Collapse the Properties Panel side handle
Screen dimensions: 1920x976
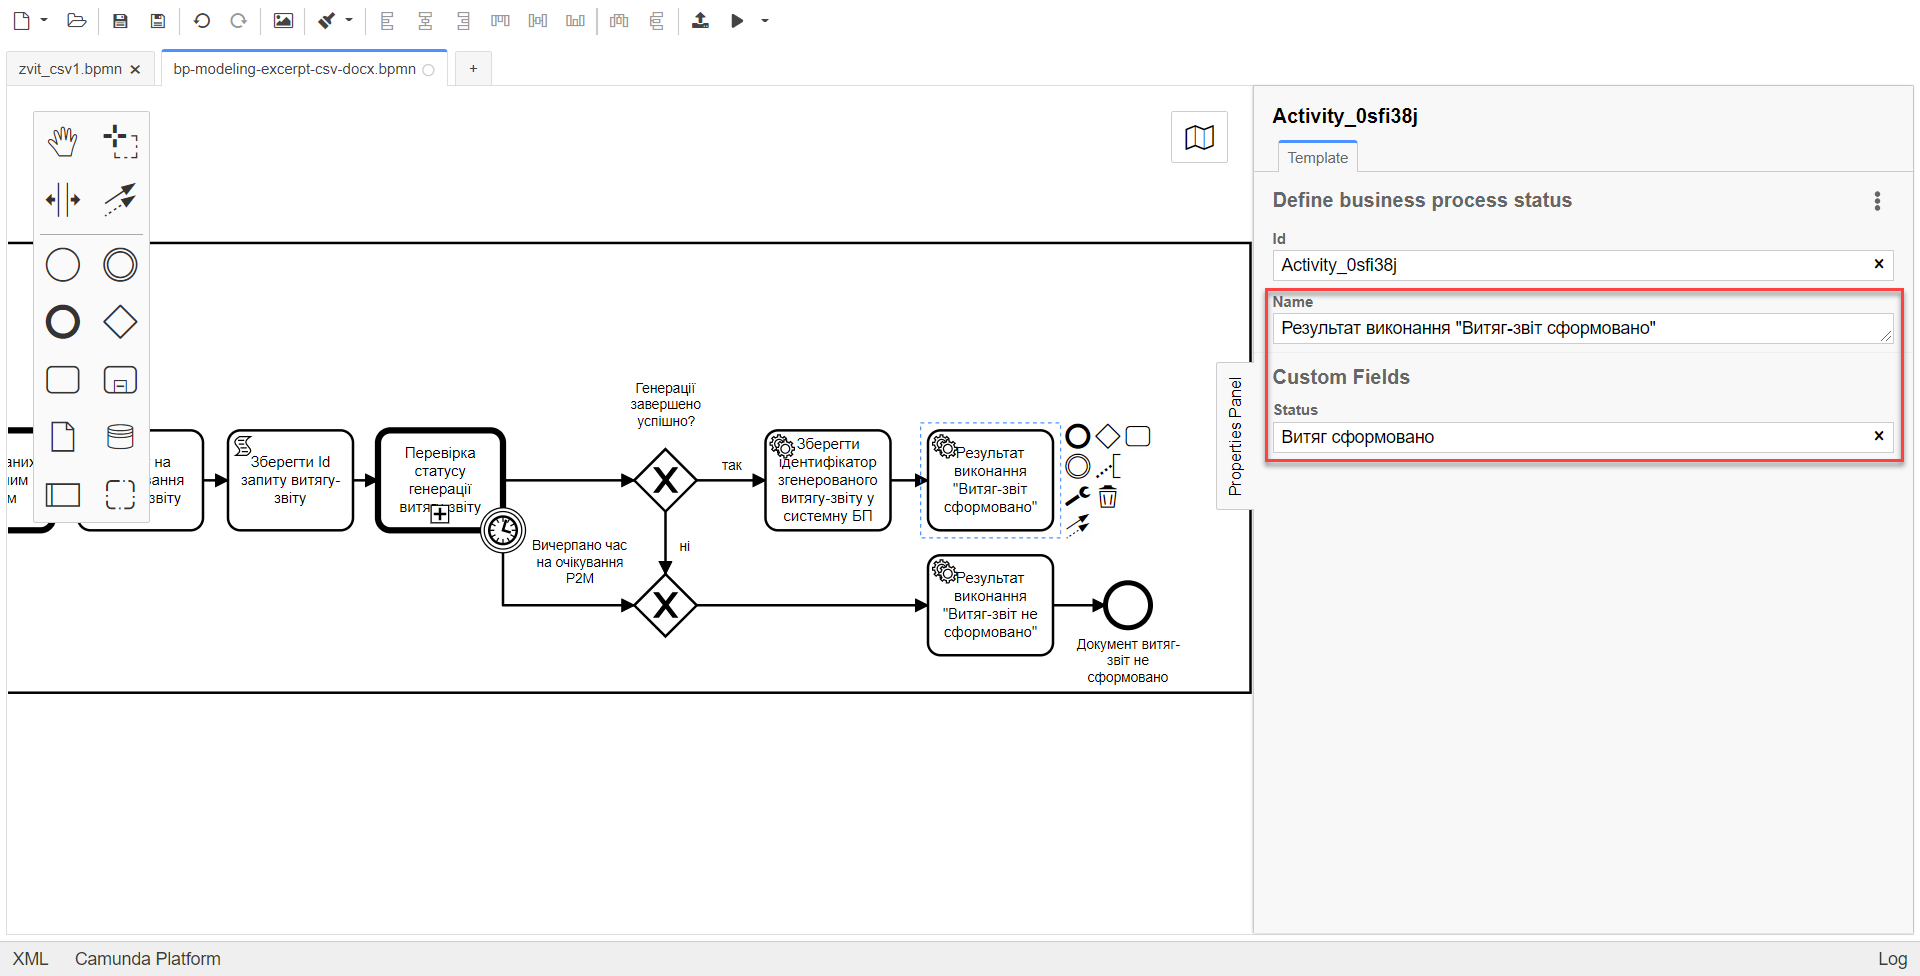pos(1235,436)
